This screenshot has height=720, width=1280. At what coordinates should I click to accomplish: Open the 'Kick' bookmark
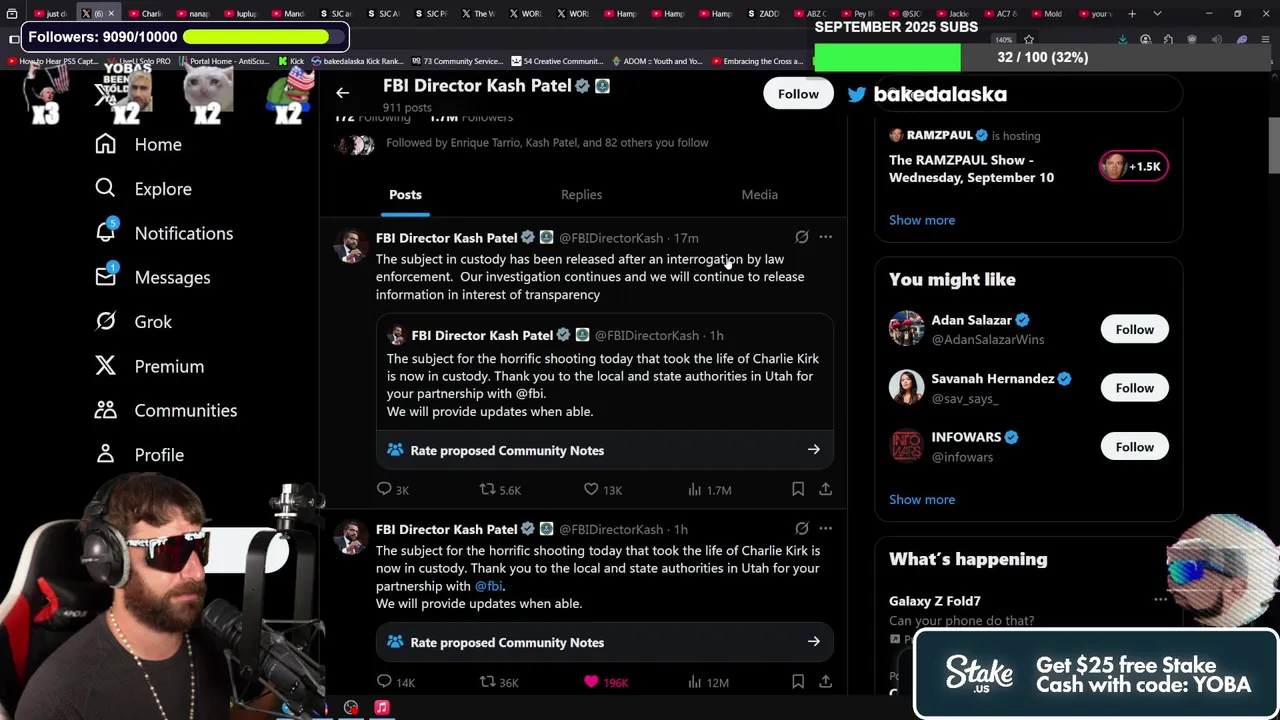(291, 61)
